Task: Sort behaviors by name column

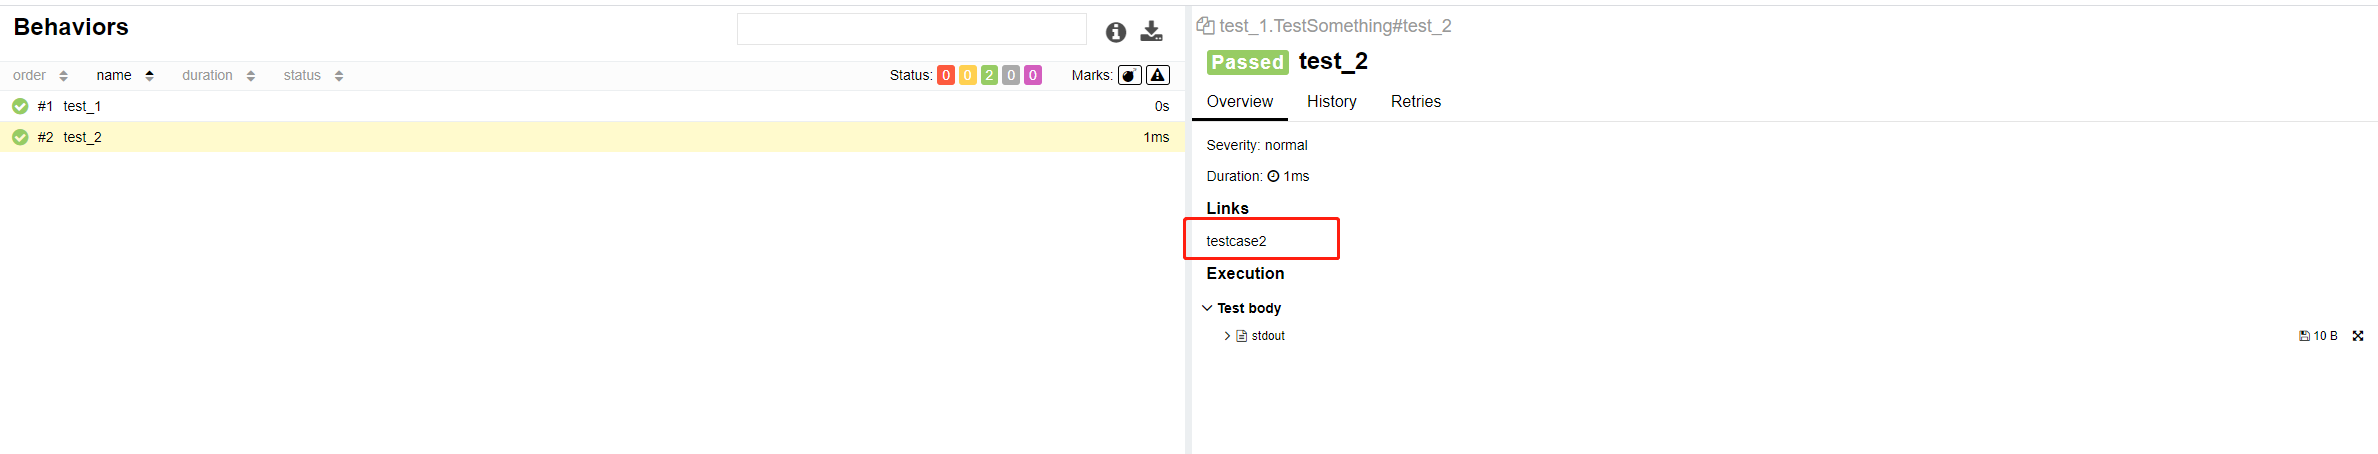Action: tap(125, 75)
